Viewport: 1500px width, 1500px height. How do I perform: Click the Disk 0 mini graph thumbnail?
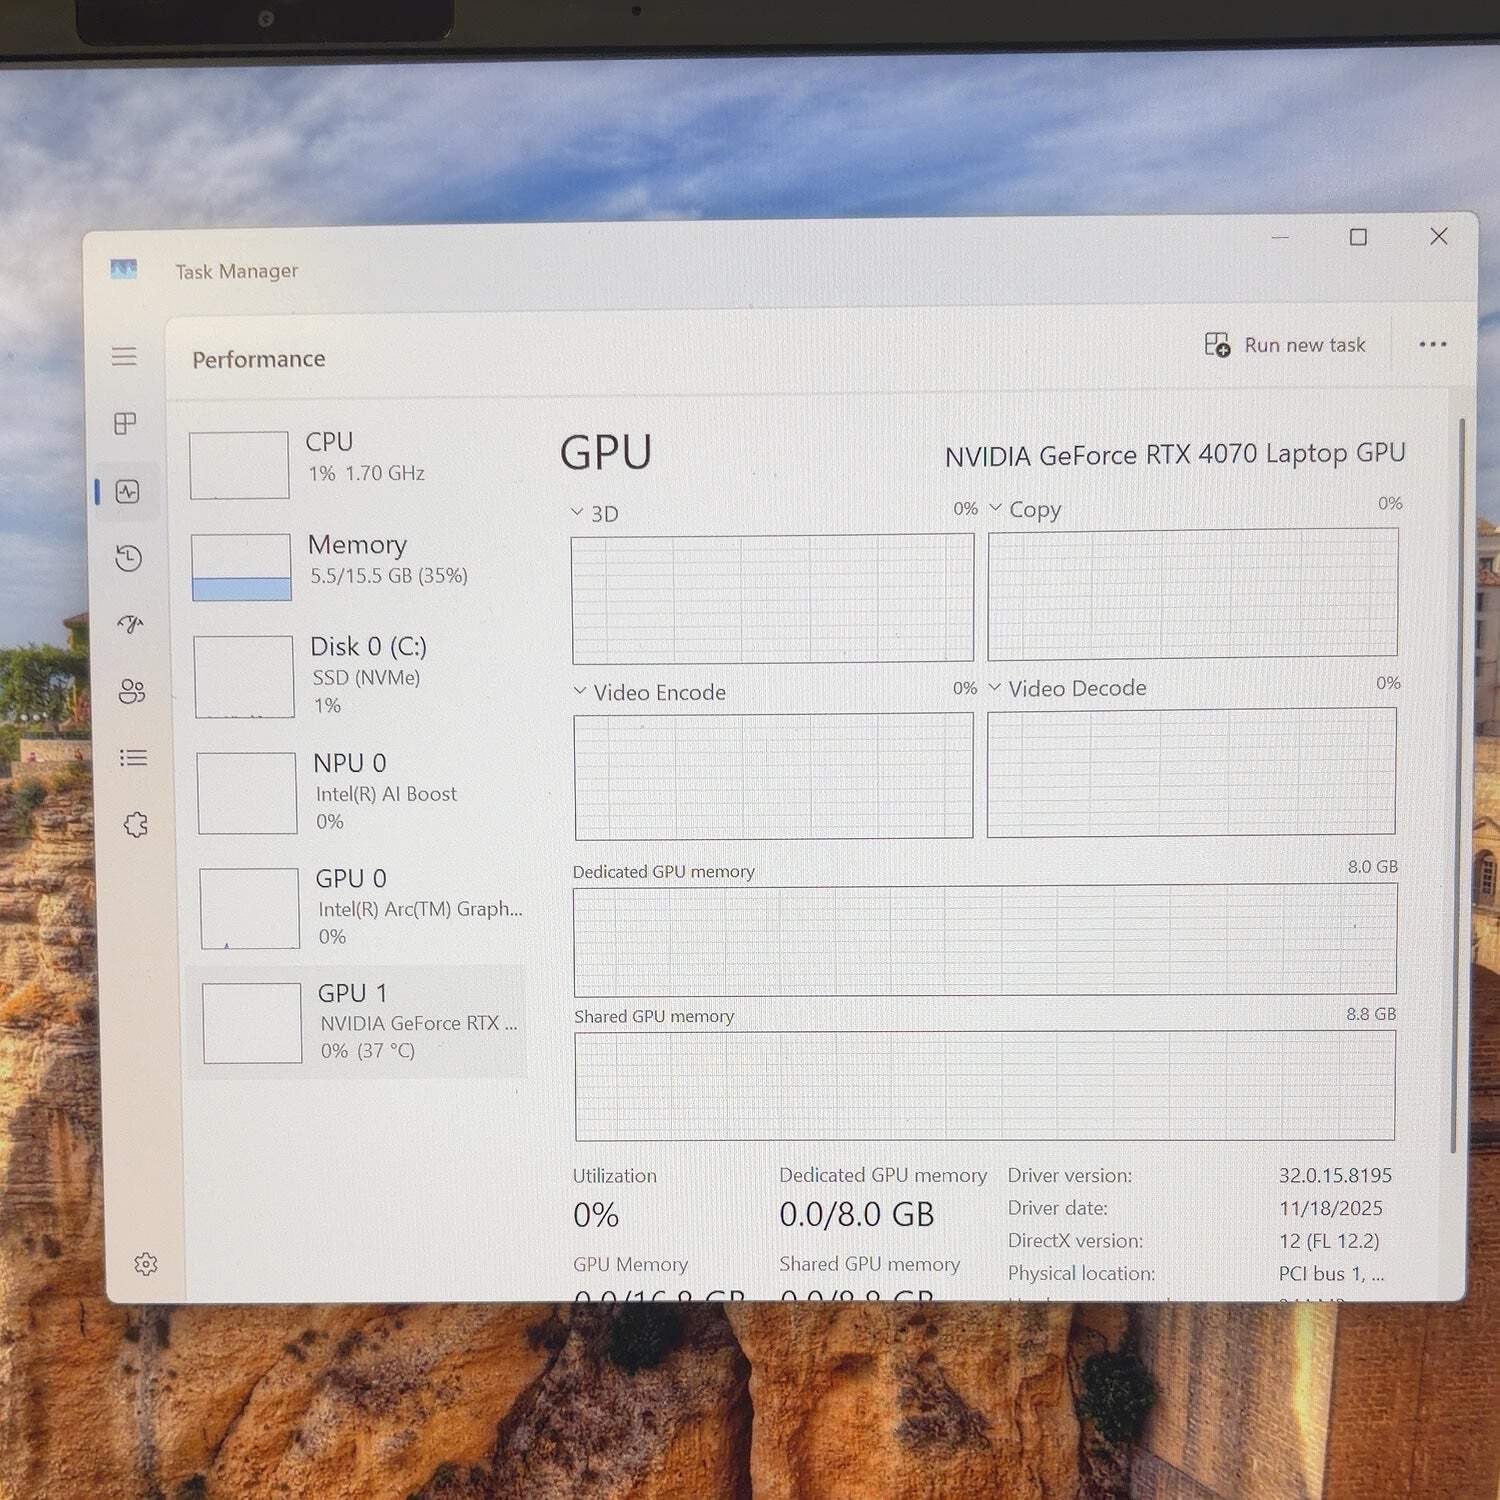[244, 677]
